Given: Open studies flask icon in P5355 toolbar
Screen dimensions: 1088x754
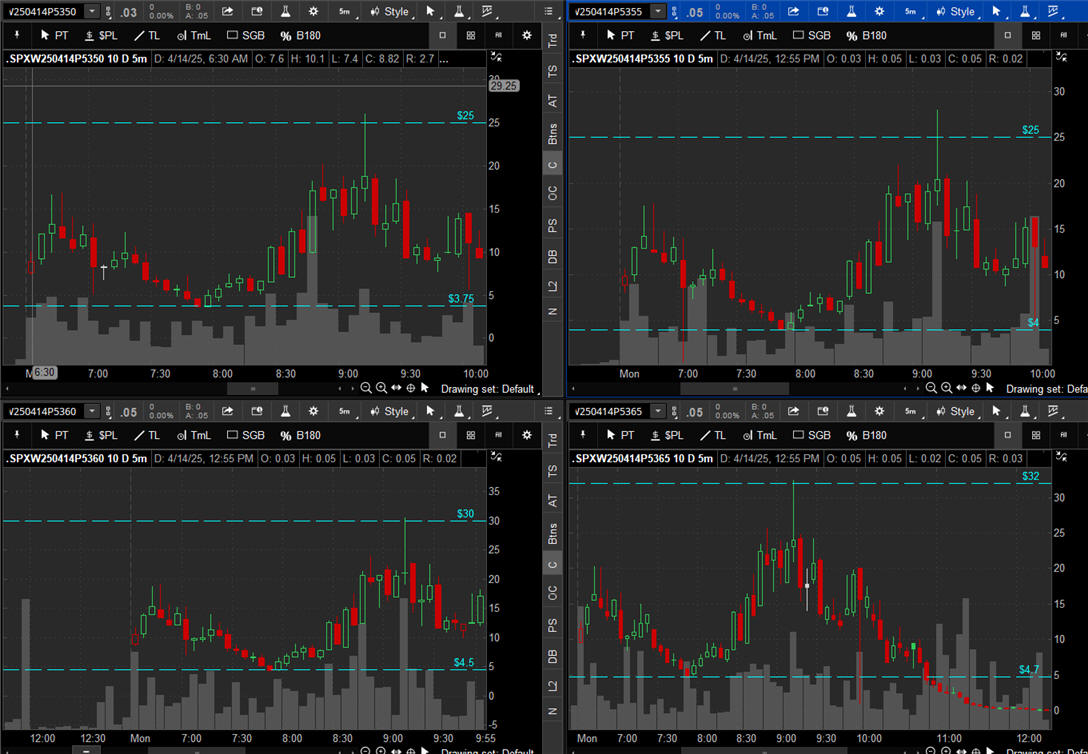Looking at the screenshot, I should (x=851, y=11).
